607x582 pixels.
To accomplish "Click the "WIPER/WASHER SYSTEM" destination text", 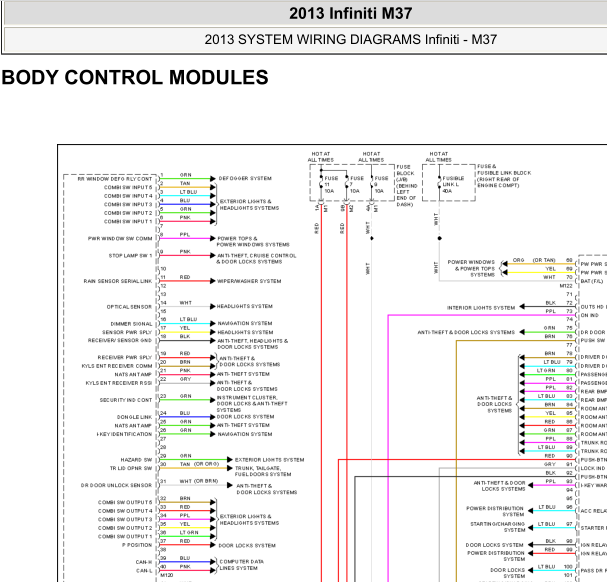I will click(249, 281).
